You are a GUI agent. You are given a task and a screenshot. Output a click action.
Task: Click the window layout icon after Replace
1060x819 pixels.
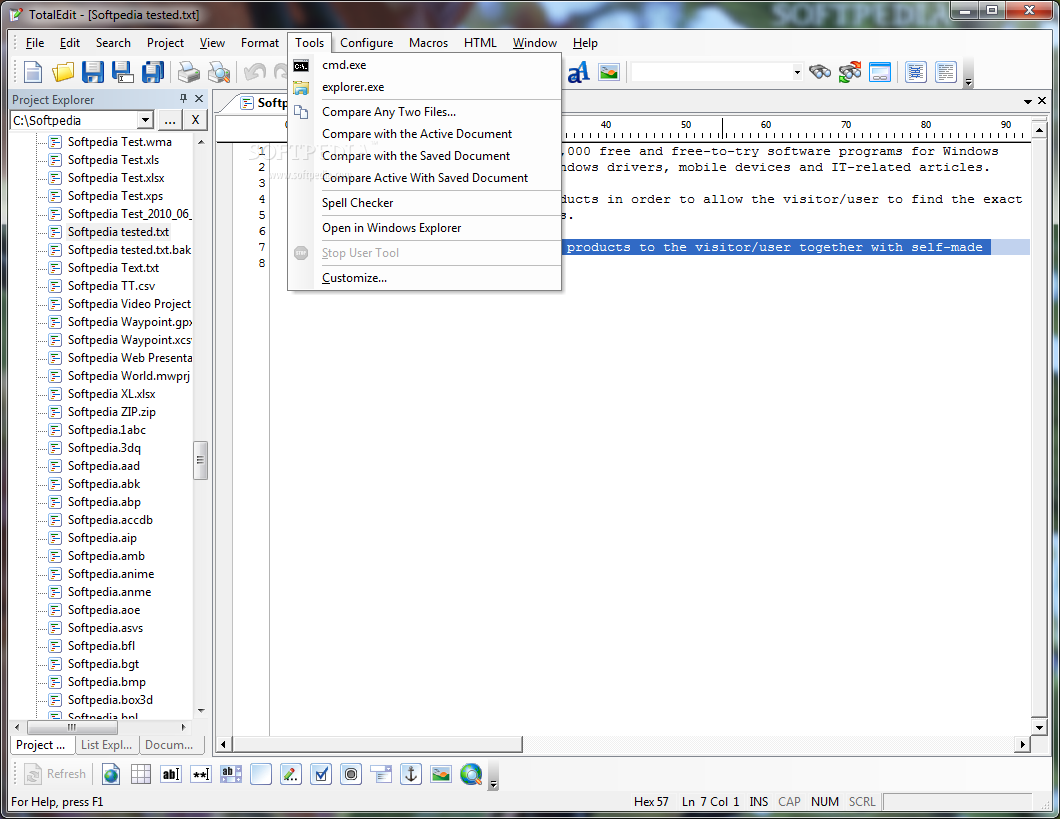coord(880,72)
